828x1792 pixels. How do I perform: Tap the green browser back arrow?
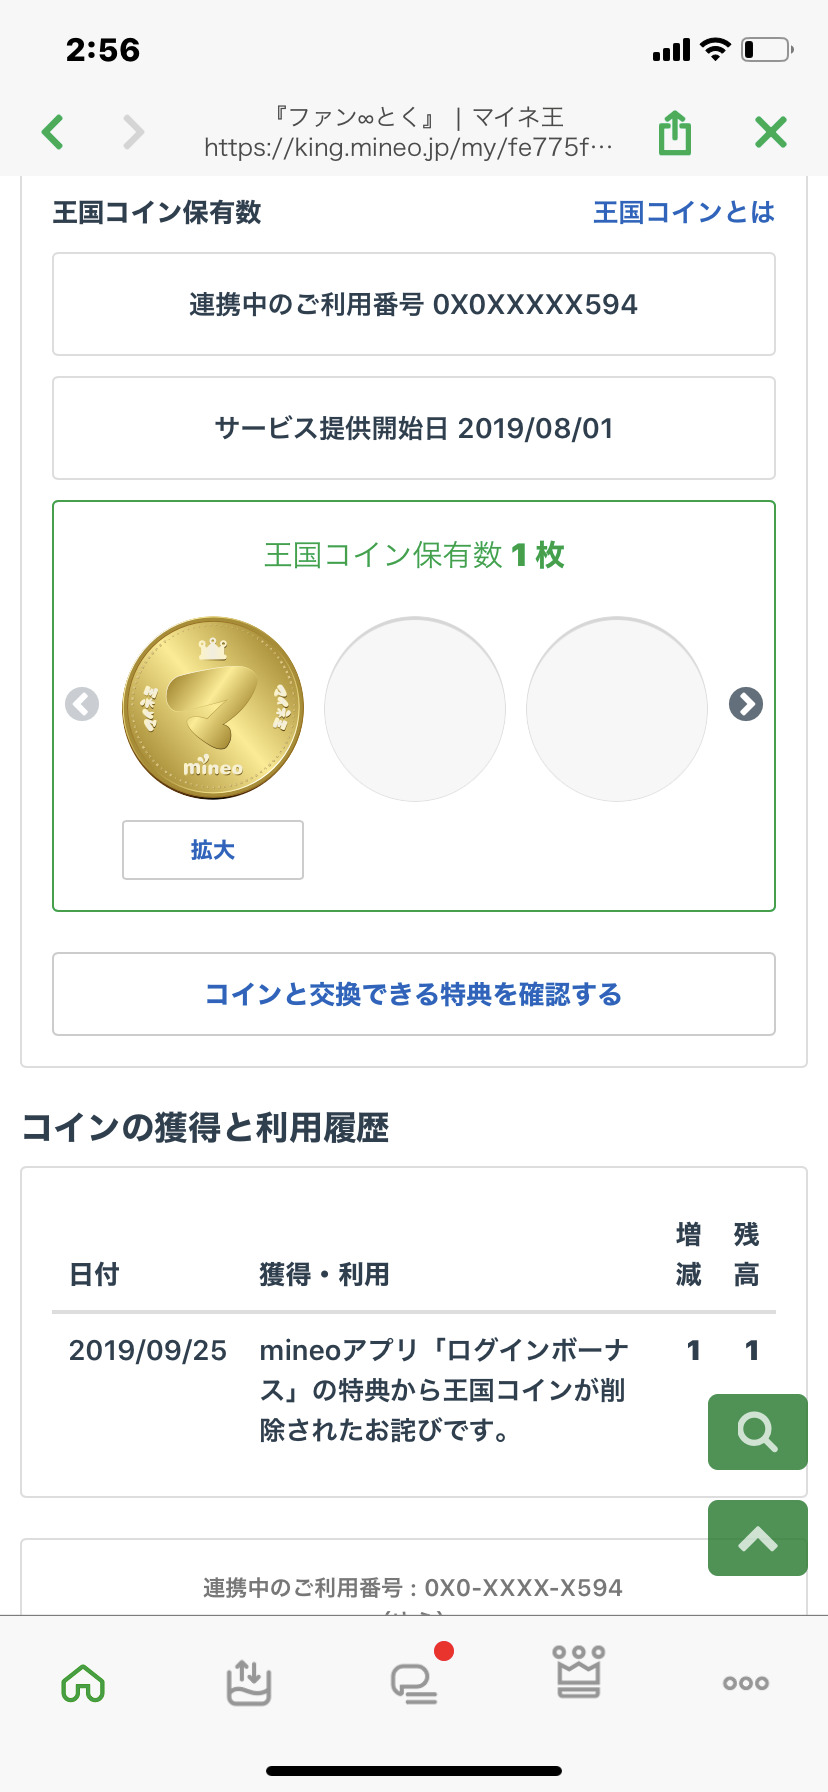click(x=54, y=132)
